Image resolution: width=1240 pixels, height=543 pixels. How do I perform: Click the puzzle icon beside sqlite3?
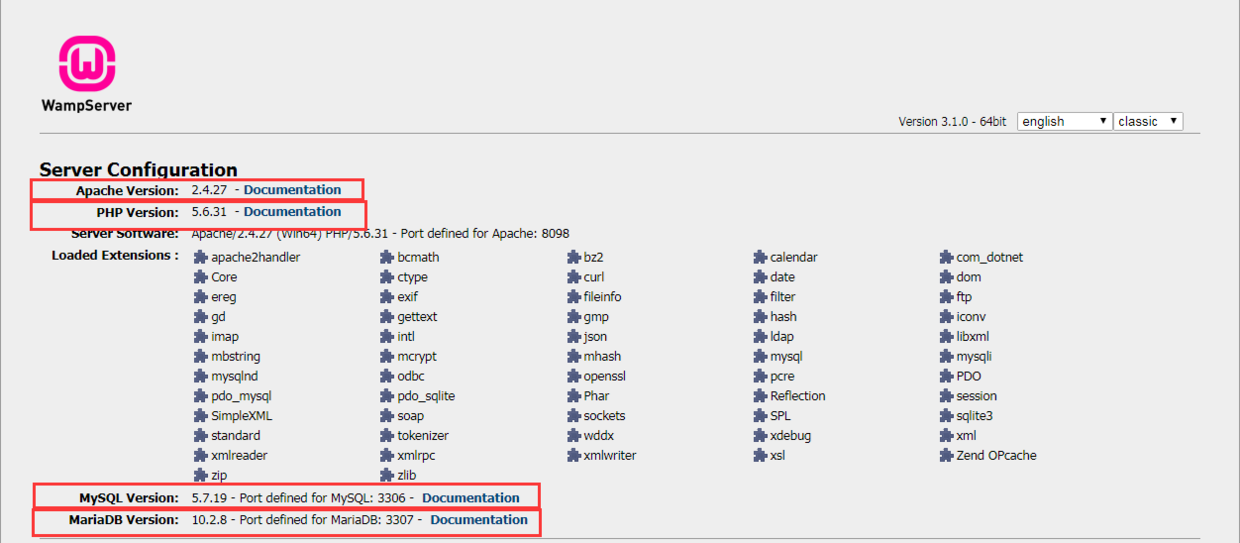pyautogui.click(x=946, y=416)
